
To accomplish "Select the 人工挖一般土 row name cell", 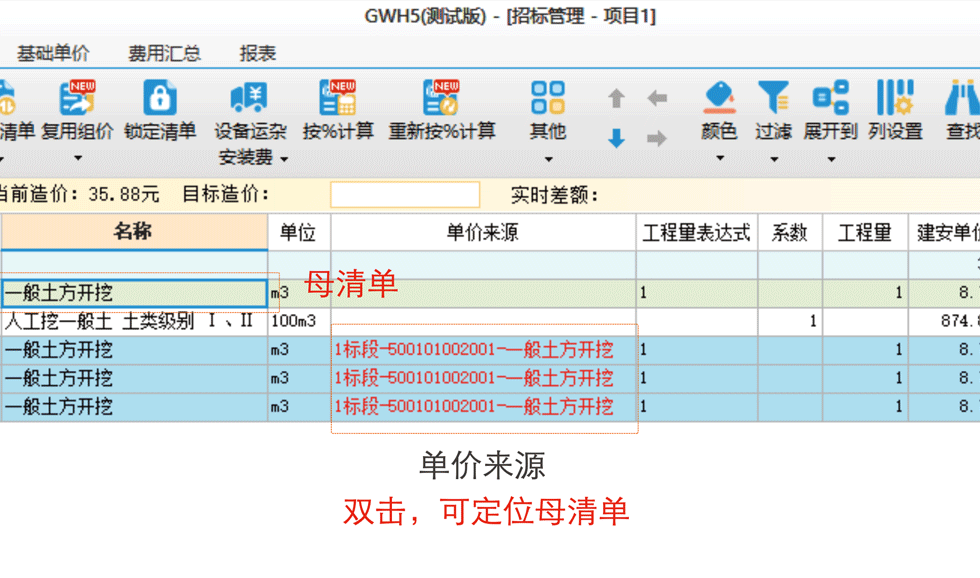I will click(x=130, y=322).
